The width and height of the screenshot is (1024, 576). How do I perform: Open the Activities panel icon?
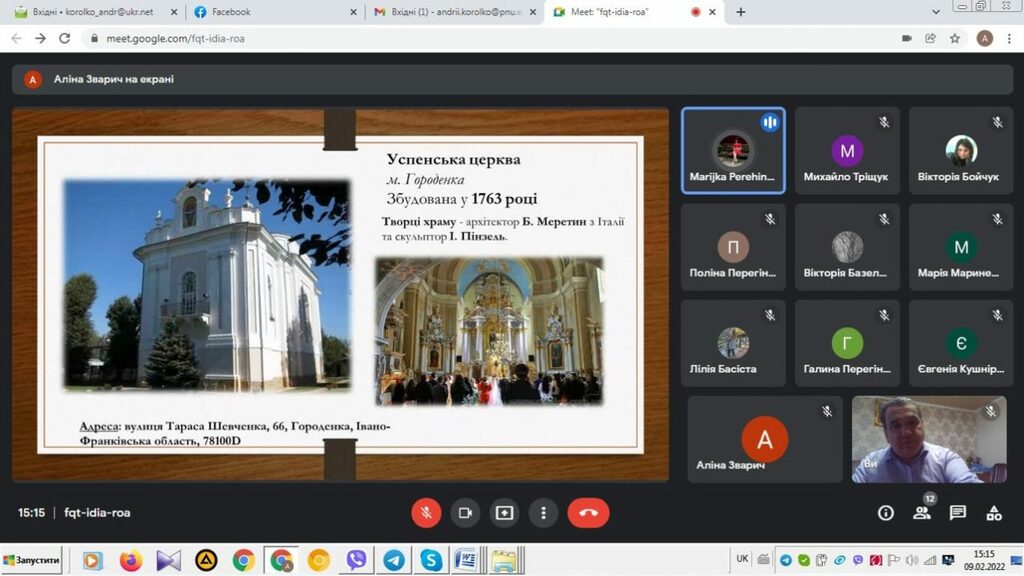tap(993, 513)
